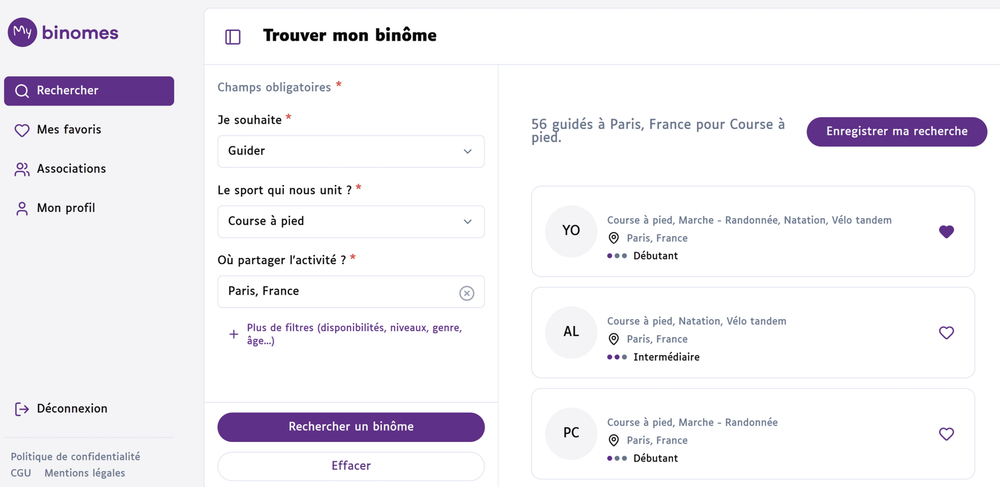The image size is (1000, 487).
Task: Click the PC avatar circle
Action: tap(571, 433)
